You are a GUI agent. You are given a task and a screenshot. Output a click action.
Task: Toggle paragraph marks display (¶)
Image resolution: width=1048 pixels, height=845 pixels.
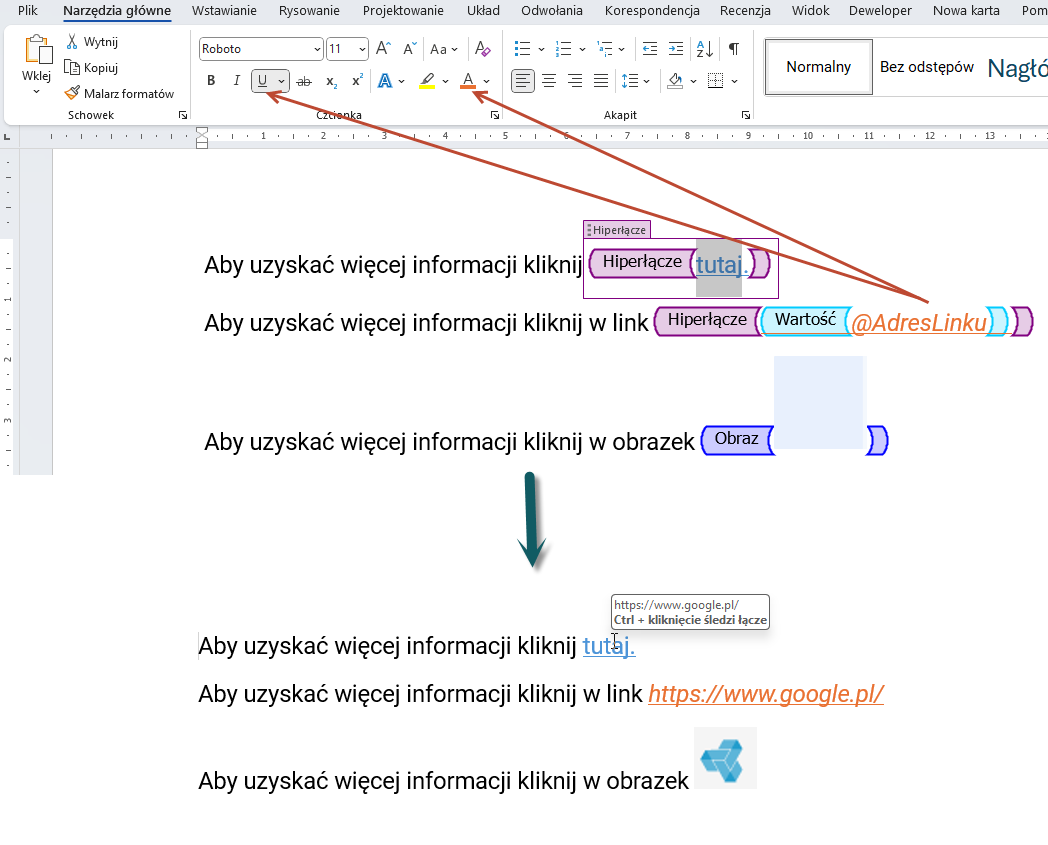click(x=734, y=49)
